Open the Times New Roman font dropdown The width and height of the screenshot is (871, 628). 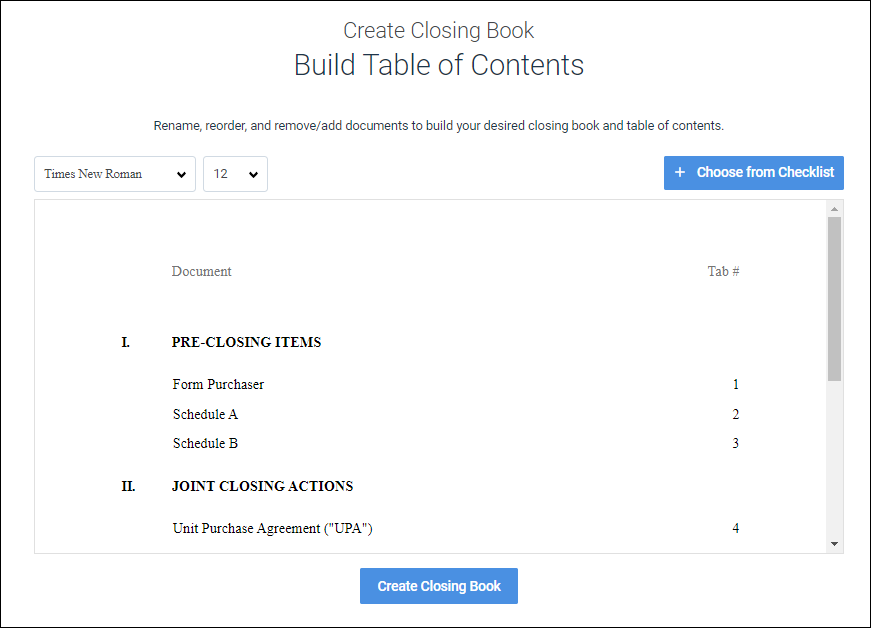pyautogui.click(x=114, y=174)
